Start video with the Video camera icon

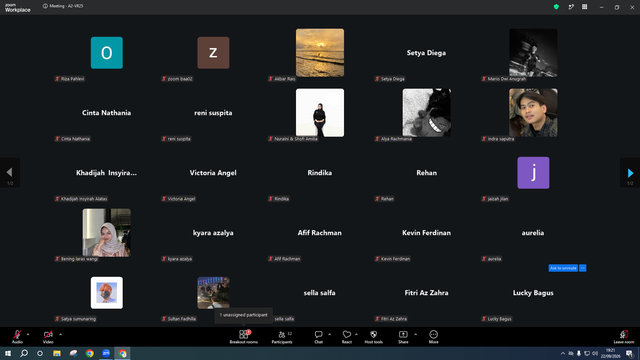pos(48,335)
